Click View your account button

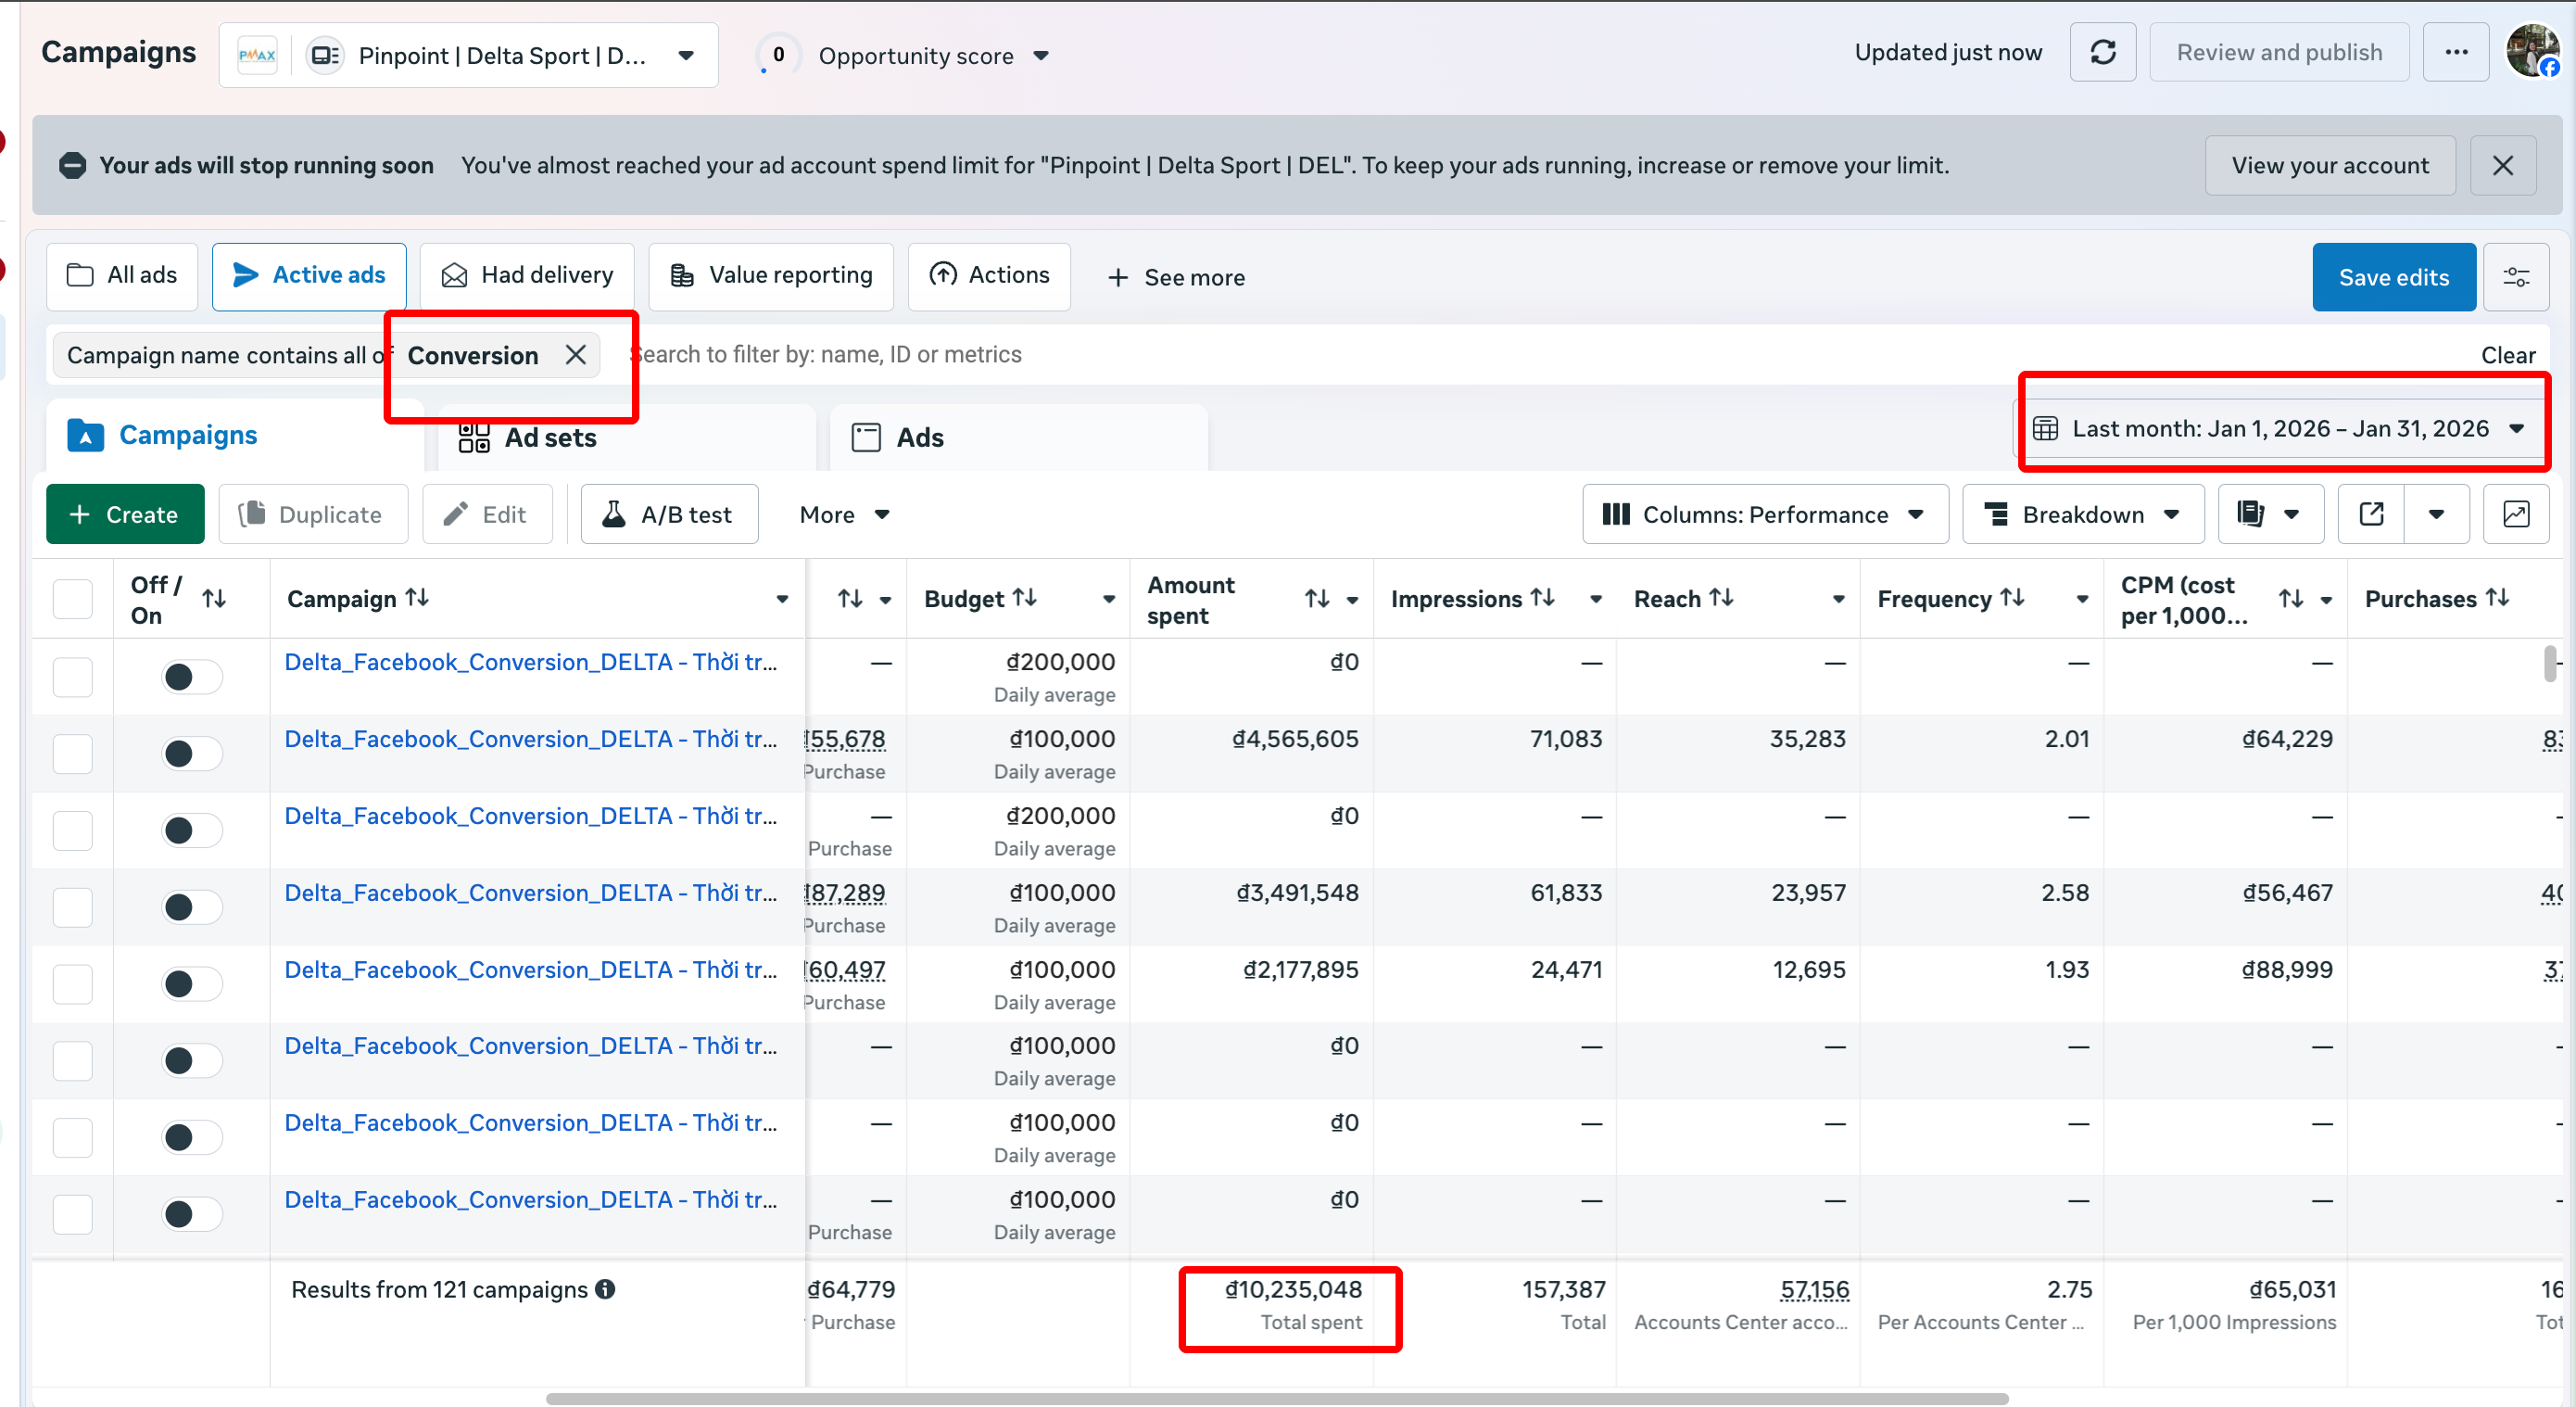point(2330,166)
